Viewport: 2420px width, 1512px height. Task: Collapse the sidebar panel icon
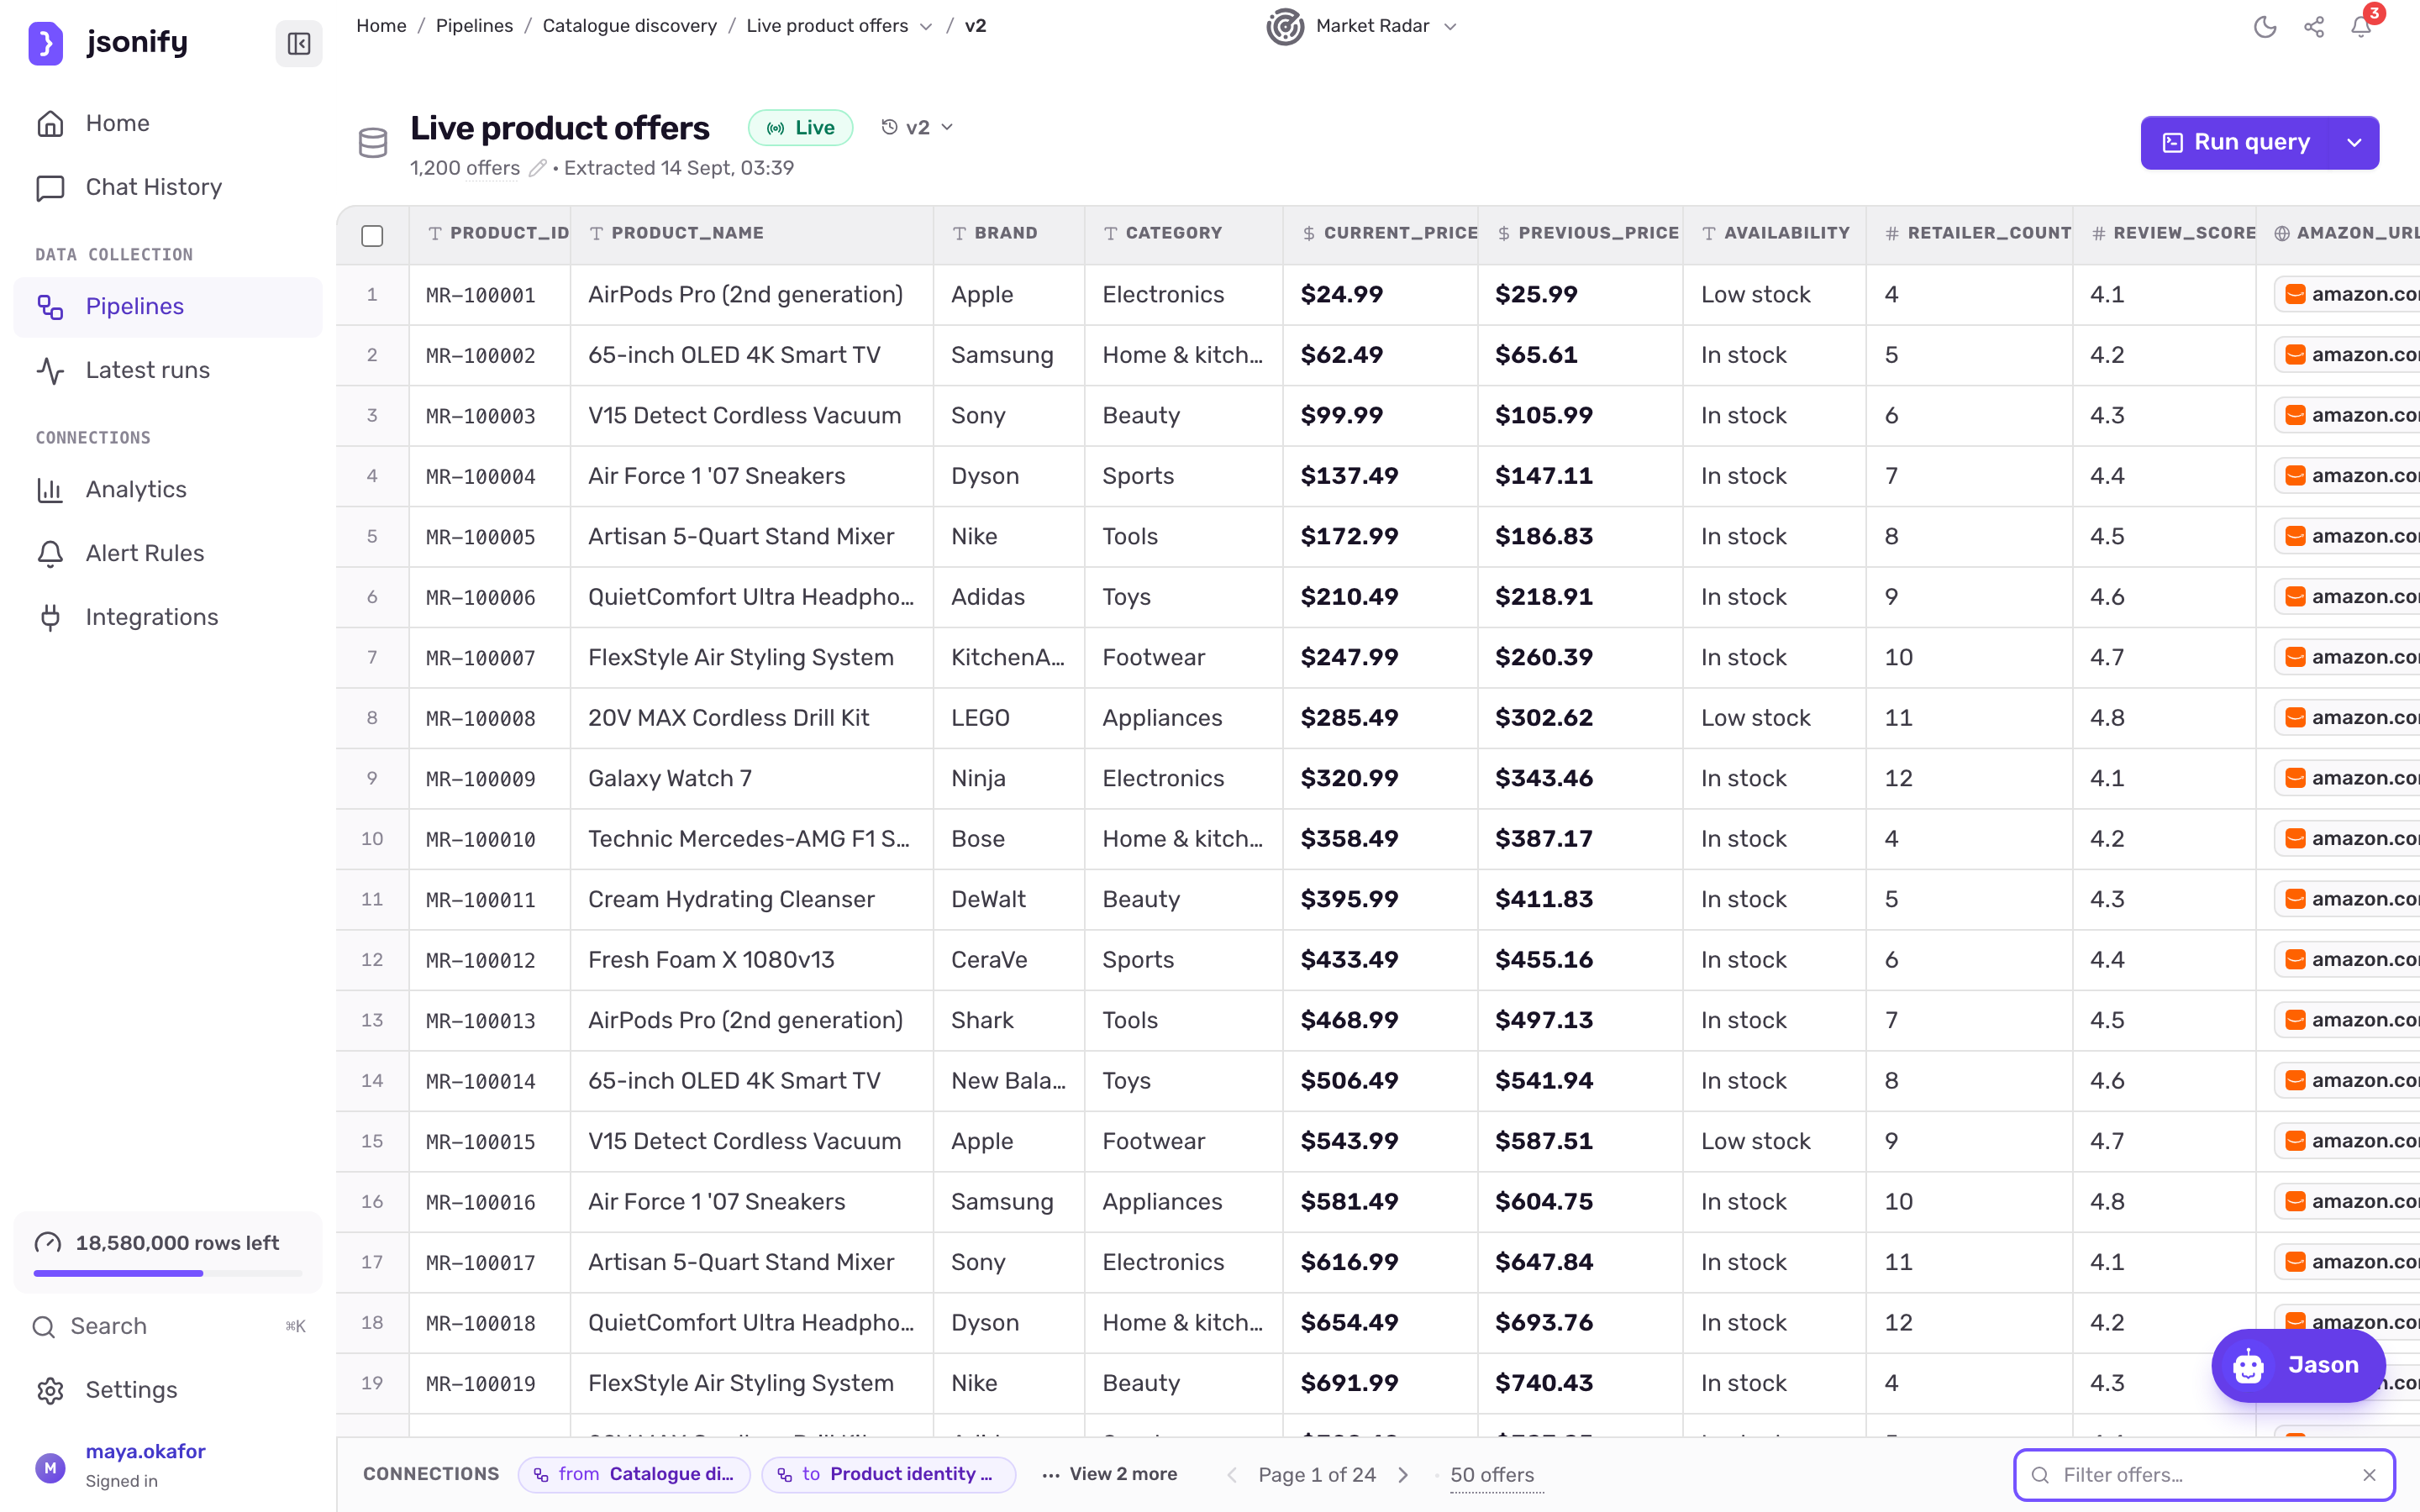[299, 43]
